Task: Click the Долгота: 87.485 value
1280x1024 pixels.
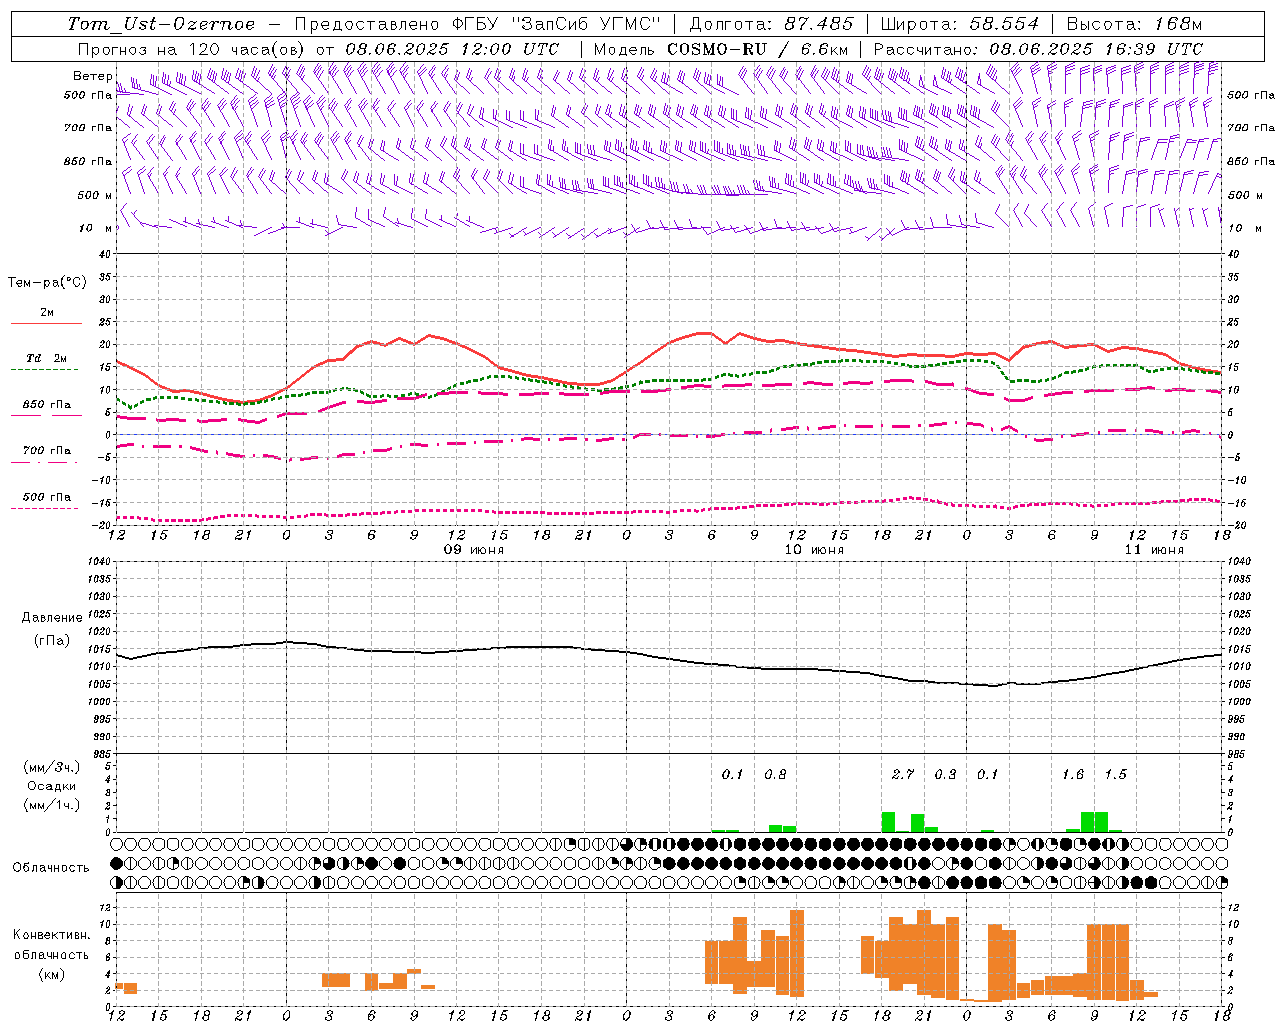Action: [771, 24]
